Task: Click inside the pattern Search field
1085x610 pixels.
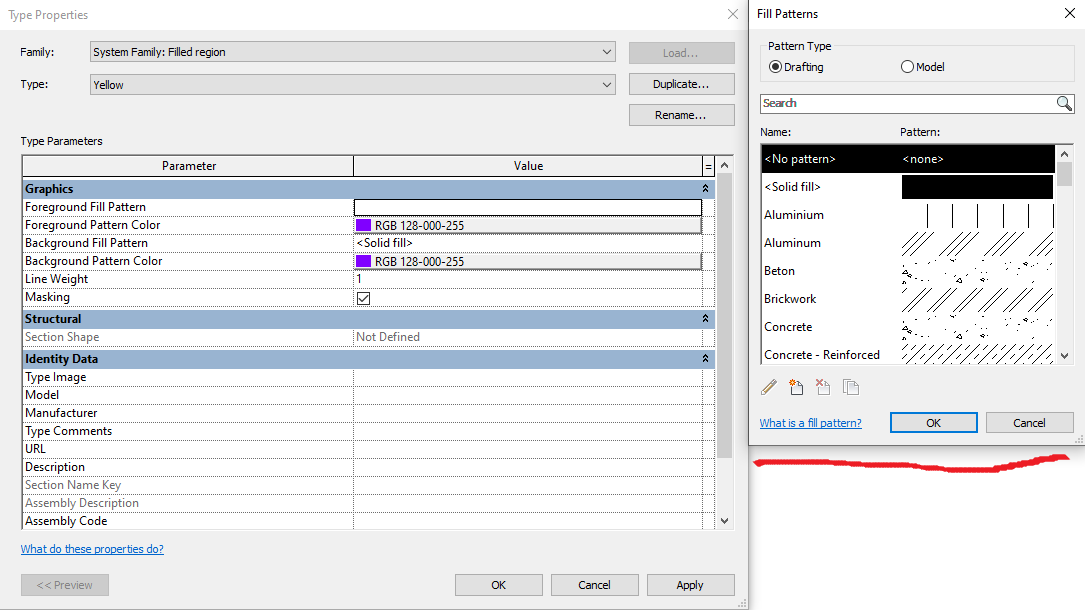Action: [900, 103]
